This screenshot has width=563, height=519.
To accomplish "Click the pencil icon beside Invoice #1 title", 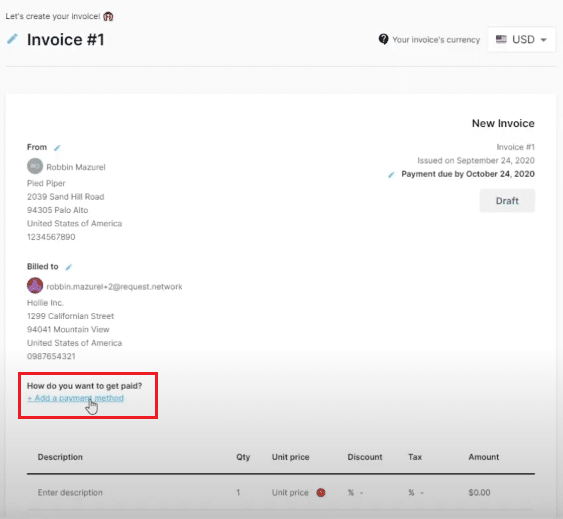I will (x=12, y=39).
